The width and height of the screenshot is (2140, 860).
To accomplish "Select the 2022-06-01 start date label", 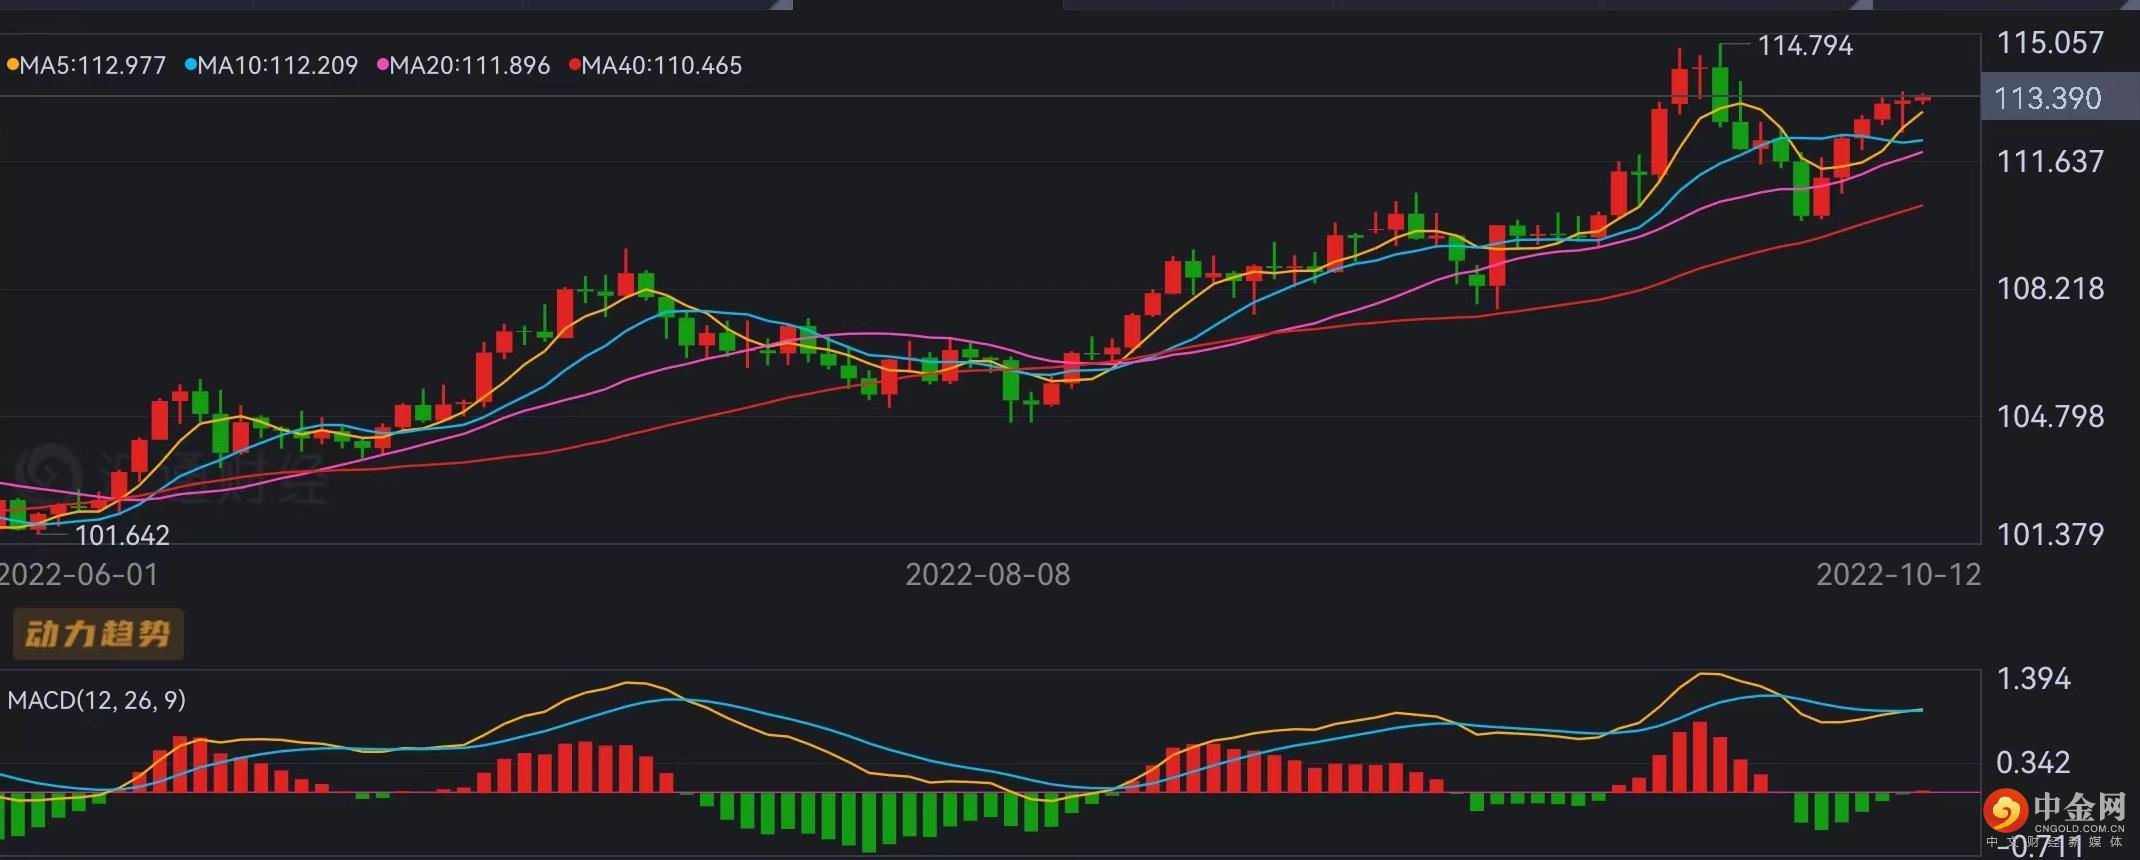I will click(x=78, y=575).
